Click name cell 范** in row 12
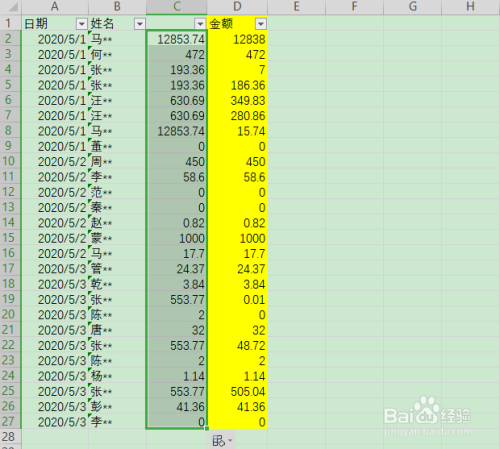This screenshot has width=500, height=449. pyautogui.click(x=117, y=192)
